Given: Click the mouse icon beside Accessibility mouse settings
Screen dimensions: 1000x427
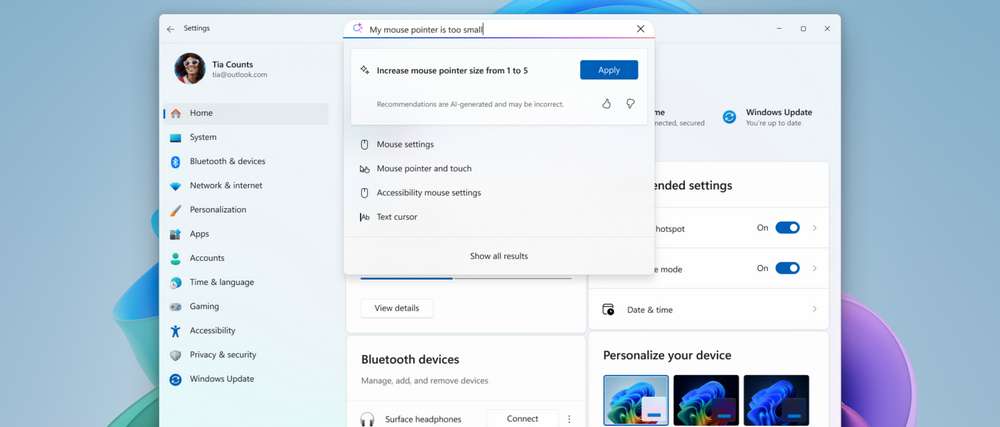Looking at the screenshot, I should (364, 193).
